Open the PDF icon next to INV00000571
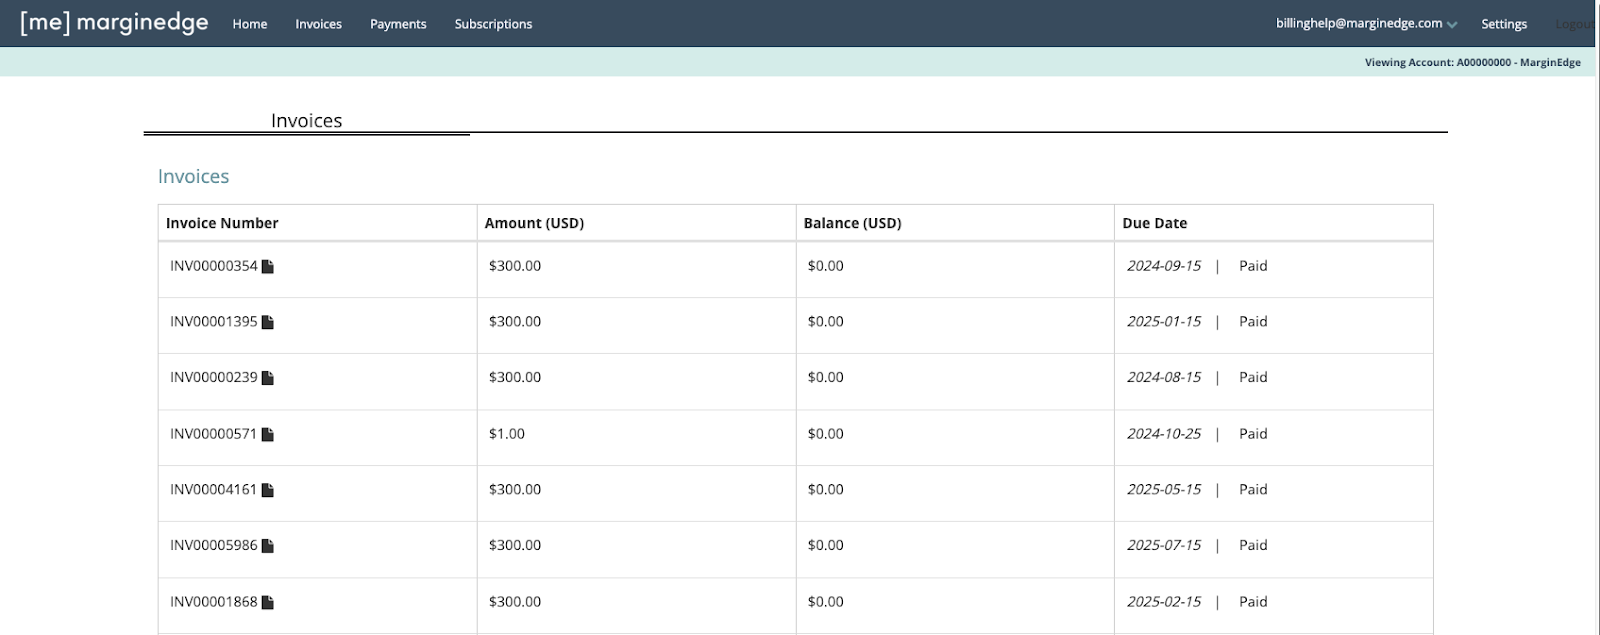The image size is (1600, 635). click(267, 434)
